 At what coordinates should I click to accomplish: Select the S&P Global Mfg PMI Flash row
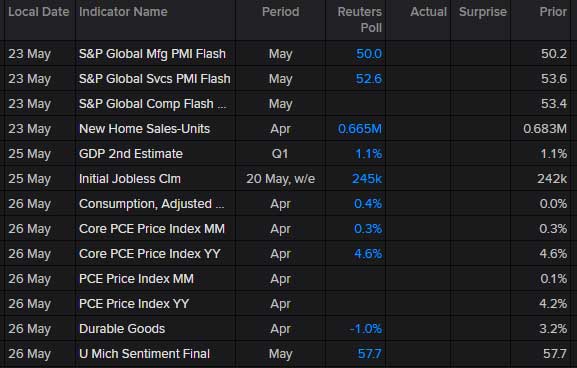(287, 54)
